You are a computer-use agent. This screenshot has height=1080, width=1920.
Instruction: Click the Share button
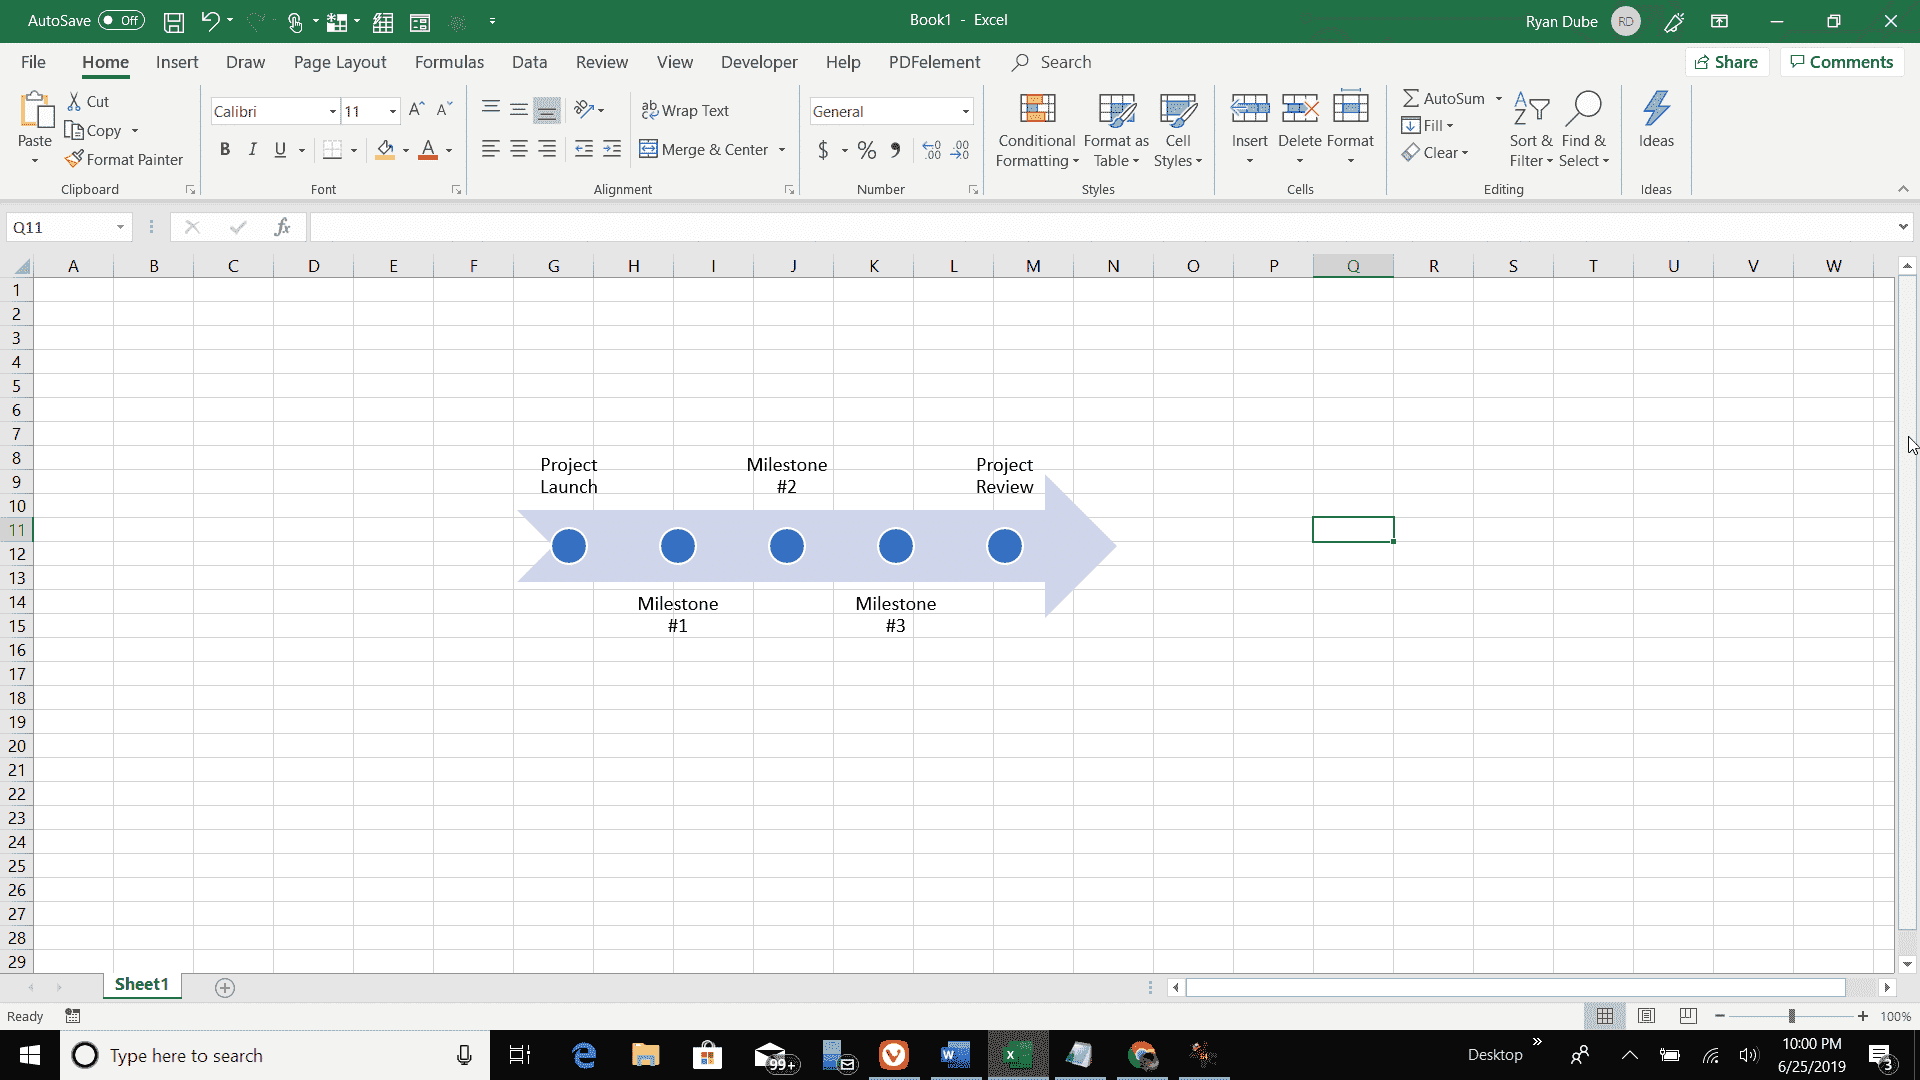(x=1728, y=61)
